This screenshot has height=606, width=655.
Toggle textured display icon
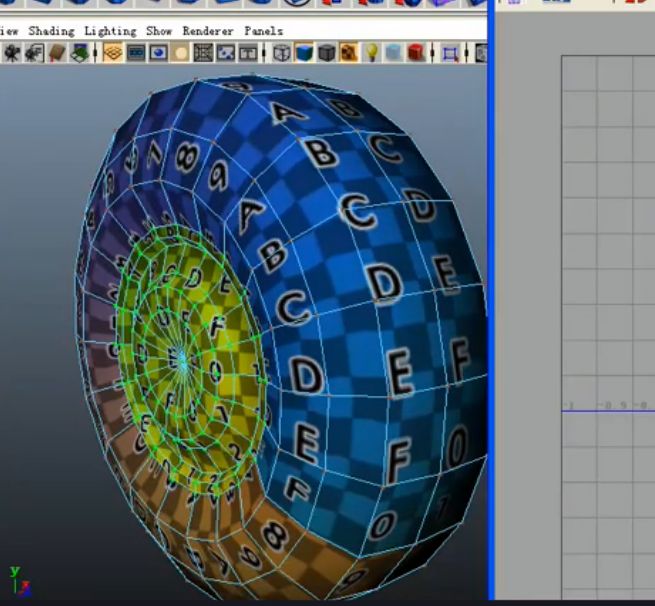348,53
